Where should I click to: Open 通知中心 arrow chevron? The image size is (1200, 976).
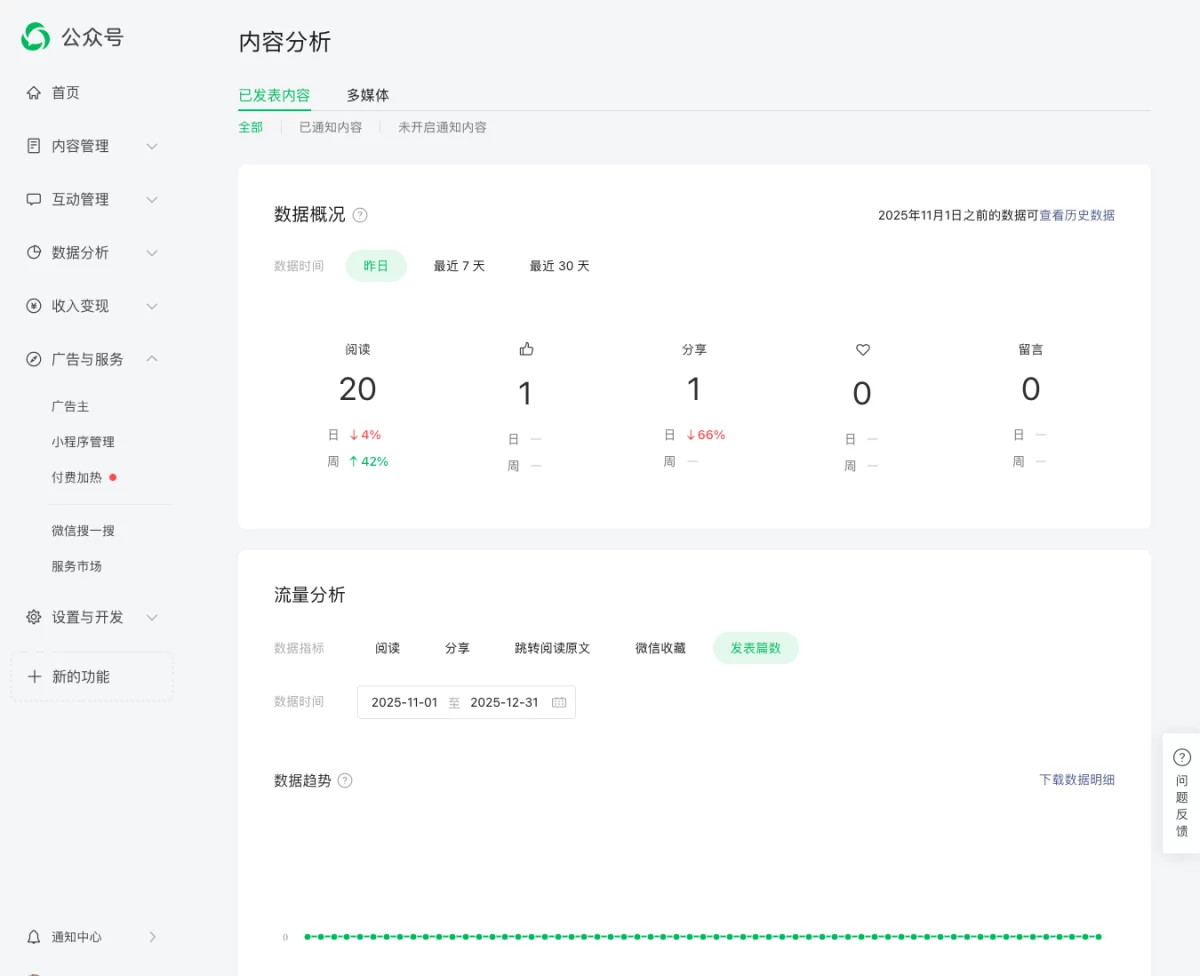tap(153, 937)
